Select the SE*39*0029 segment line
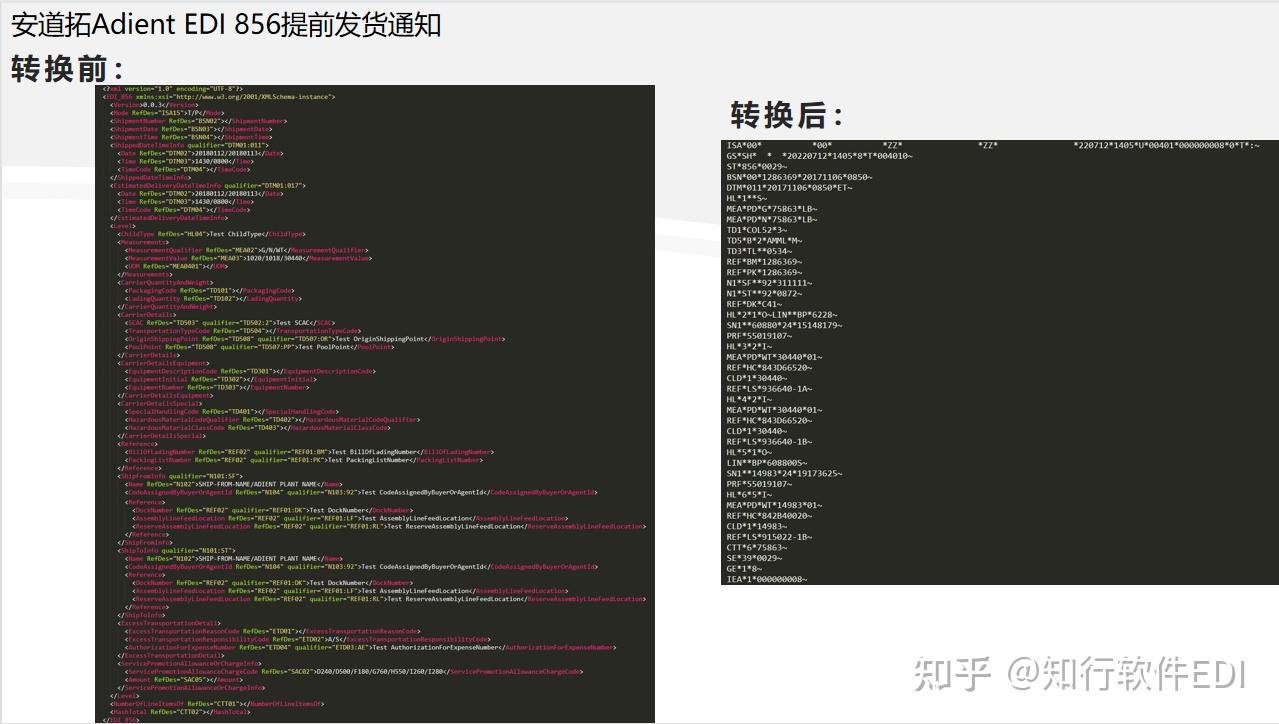The height and width of the screenshot is (724, 1279). click(752, 559)
